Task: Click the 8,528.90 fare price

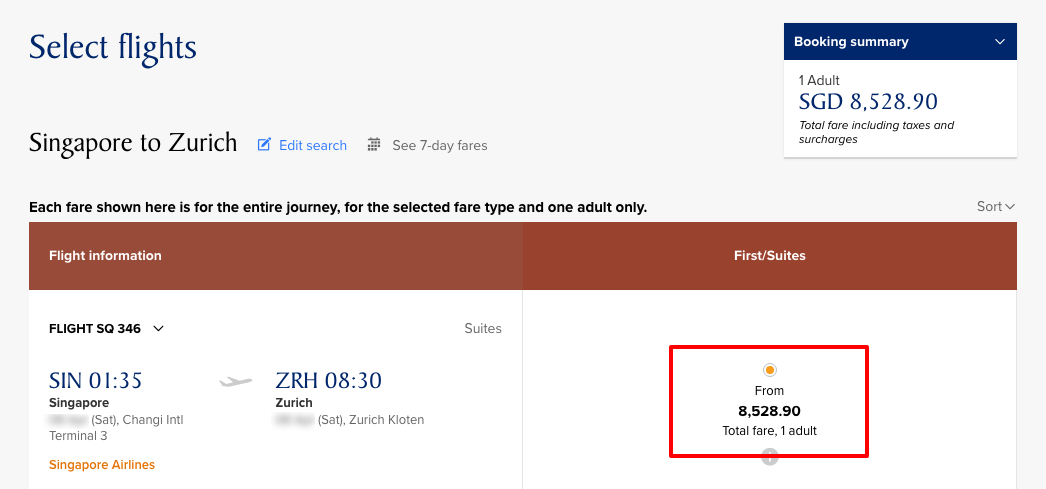Action: pos(769,411)
